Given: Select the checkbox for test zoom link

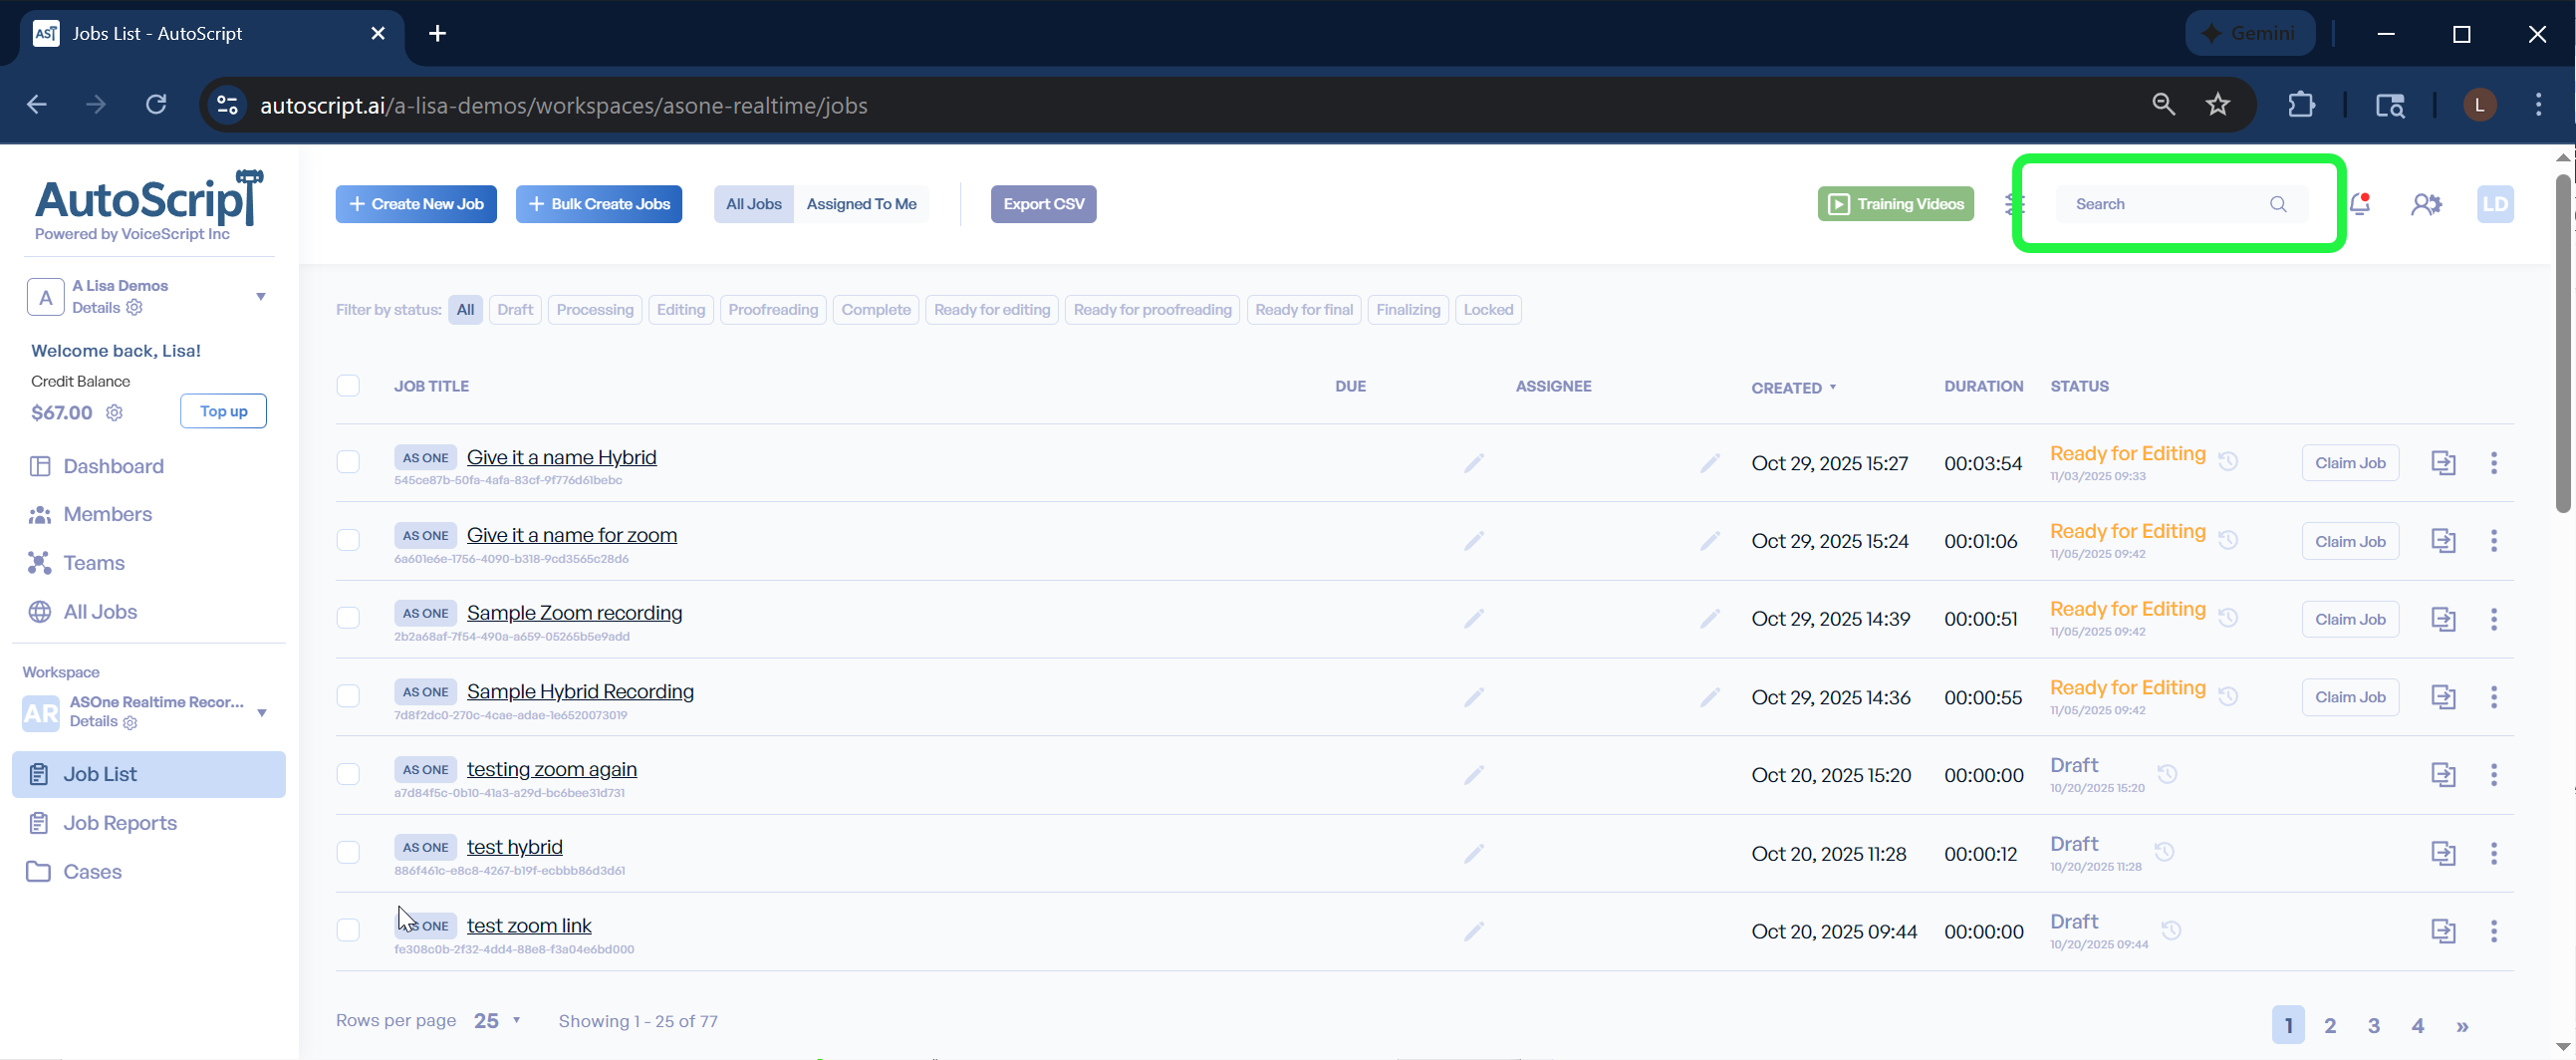Looking at the screenshot, I should point(348,930).
